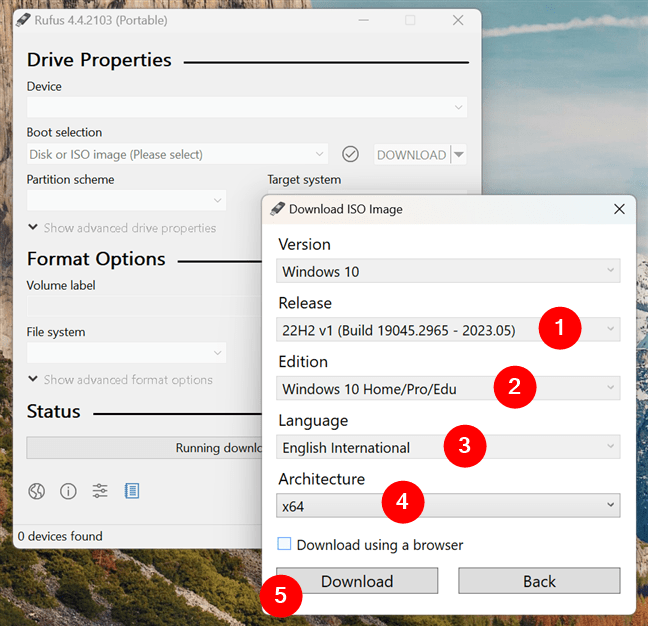
Task: Close the Download ISO Image dialog
Action: (x=619, y=209)
